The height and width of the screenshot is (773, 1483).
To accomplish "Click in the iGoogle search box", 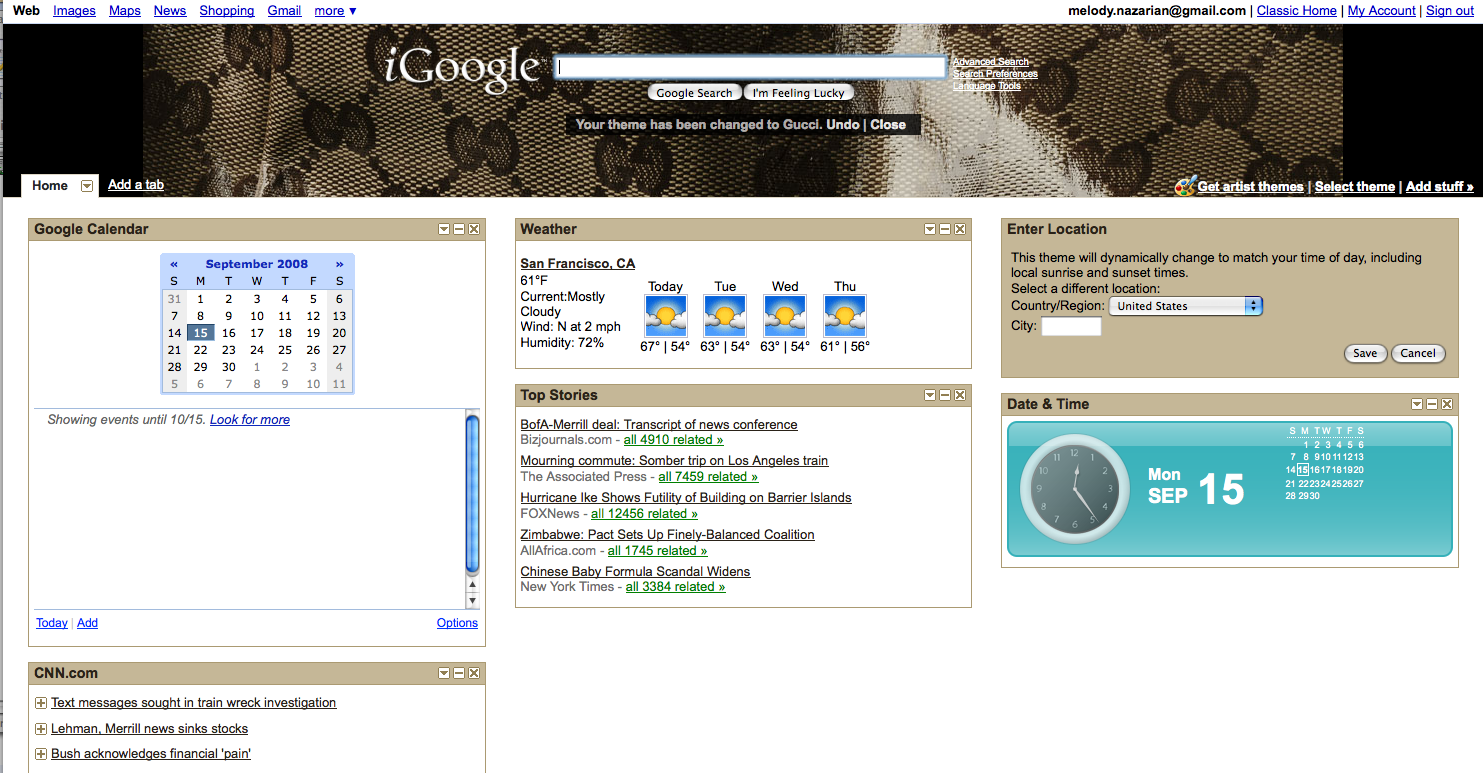I will (751, 67).
